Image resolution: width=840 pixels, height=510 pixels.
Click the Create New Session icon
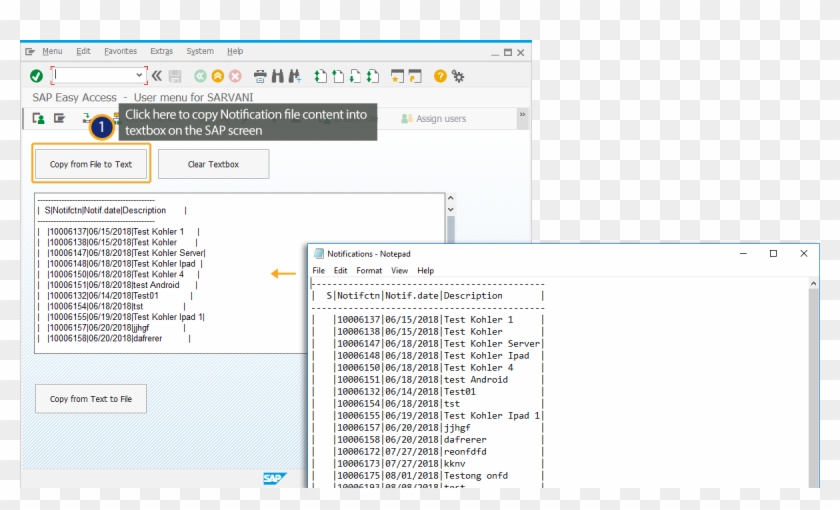(x=397, y=76)
